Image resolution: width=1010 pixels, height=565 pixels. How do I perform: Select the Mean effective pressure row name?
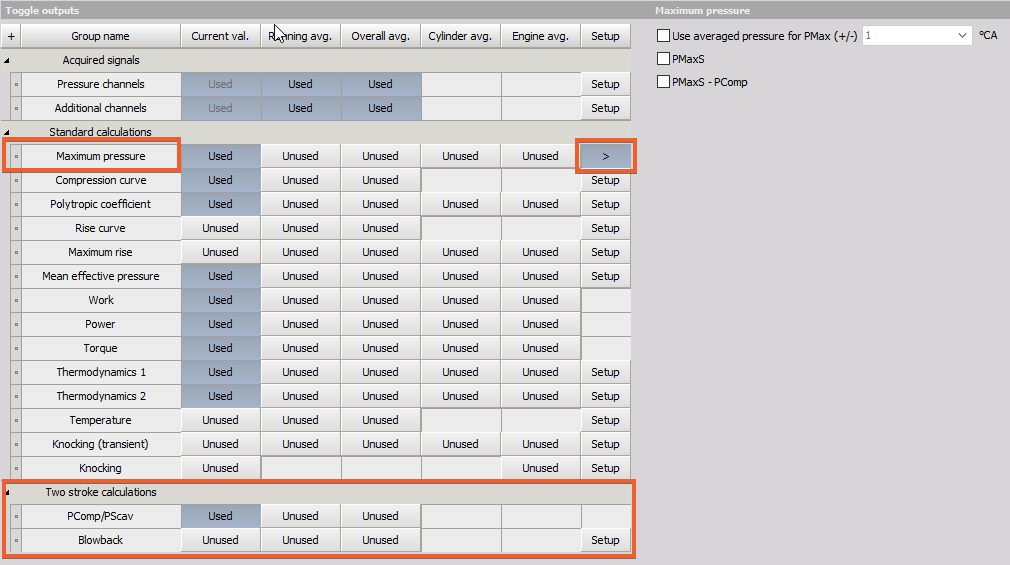100,276
